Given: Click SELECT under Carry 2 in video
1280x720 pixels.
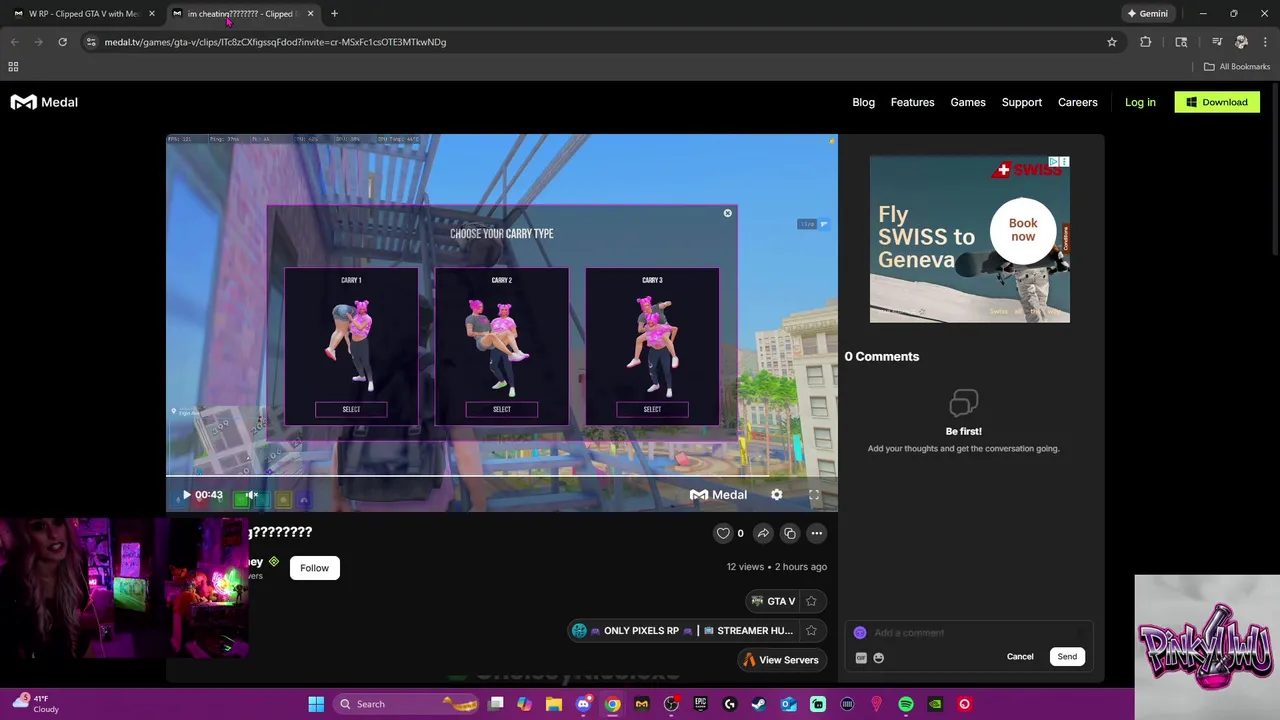Looking at the screenshot, I should pos(502,409).
